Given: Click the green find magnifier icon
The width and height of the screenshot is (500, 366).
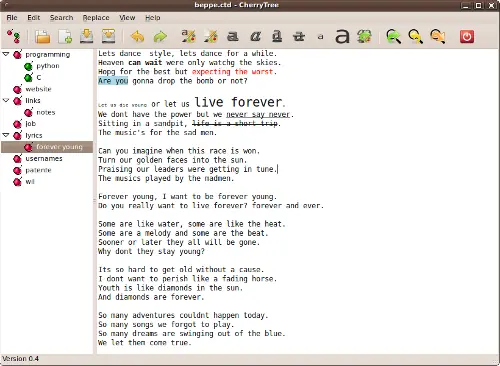Looking at the screenshot, I should [x=394, y=36].
